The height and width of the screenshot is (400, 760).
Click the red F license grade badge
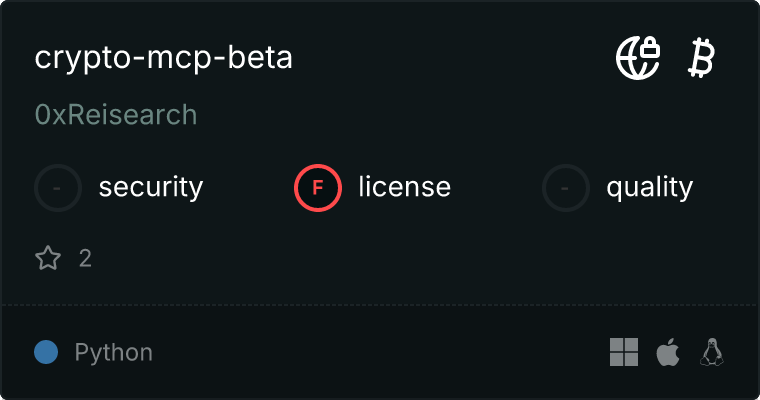pyautogui.click(x=318, y=187)
